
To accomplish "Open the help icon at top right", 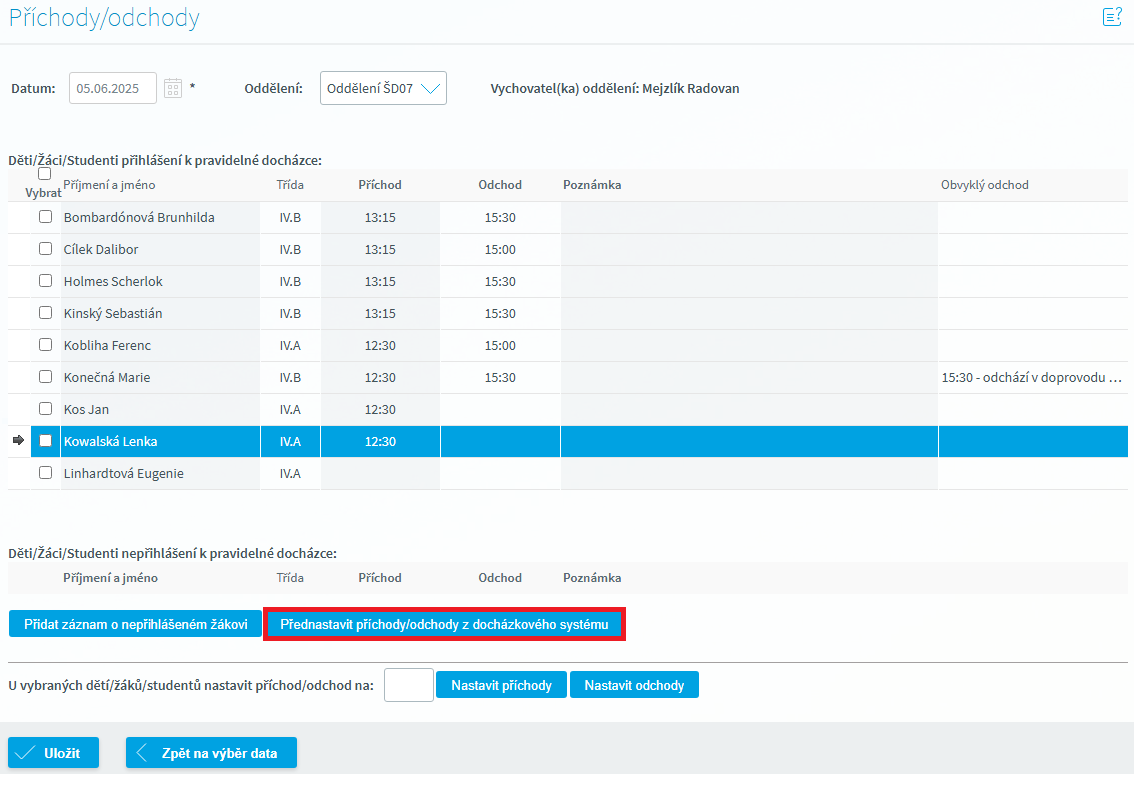I will tap(1112, 17).
